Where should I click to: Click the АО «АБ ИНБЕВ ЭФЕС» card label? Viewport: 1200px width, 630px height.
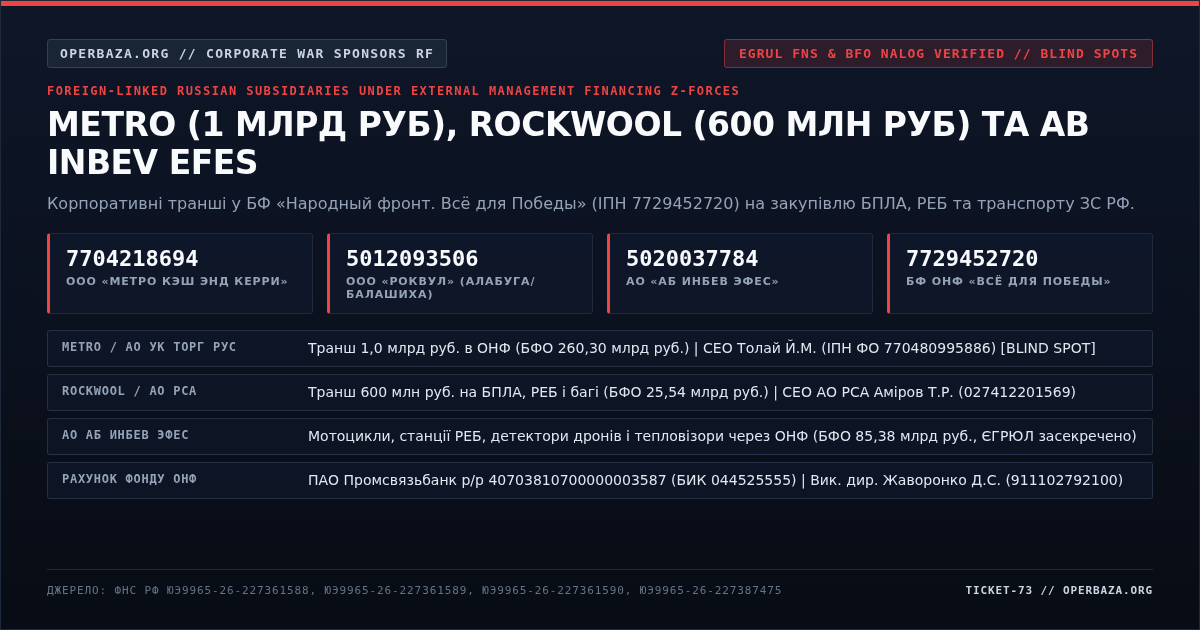click(702, 281)
